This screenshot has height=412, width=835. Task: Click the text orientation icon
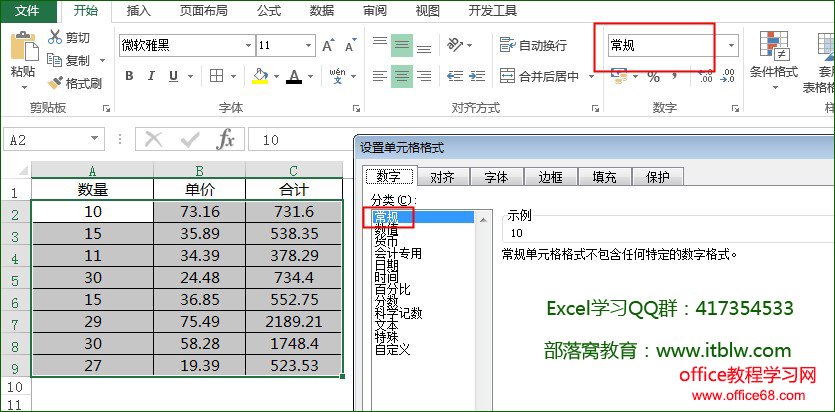point(455,45)
